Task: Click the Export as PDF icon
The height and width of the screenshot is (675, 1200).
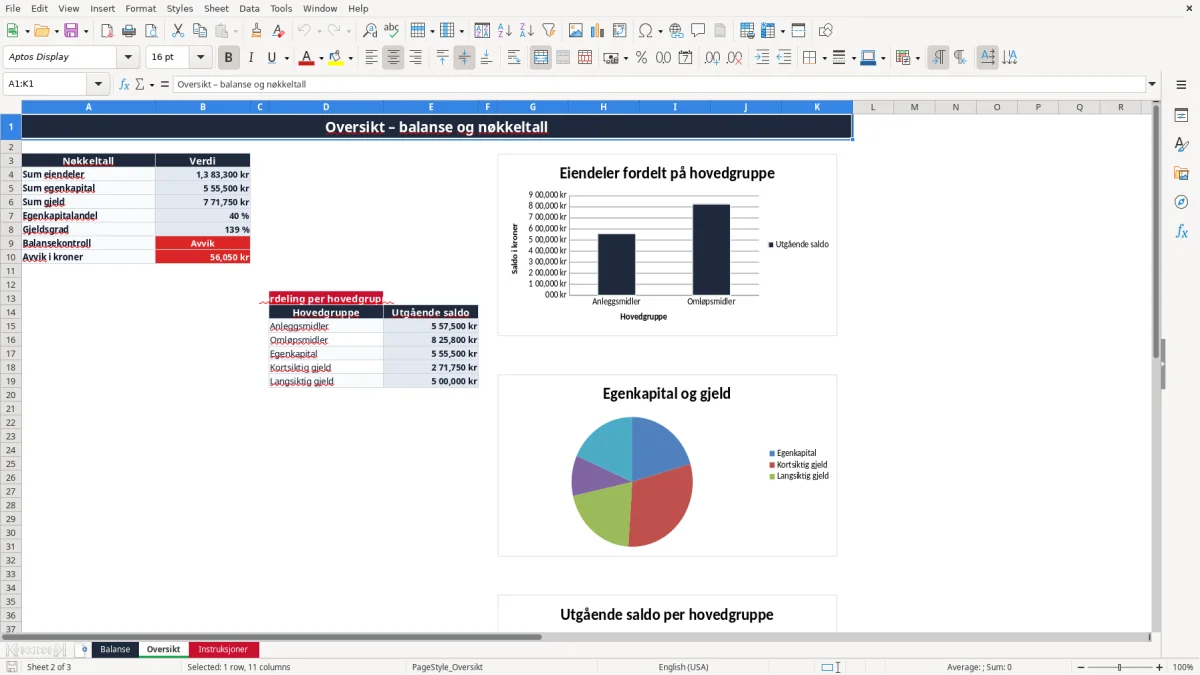Action: point(106,31)
